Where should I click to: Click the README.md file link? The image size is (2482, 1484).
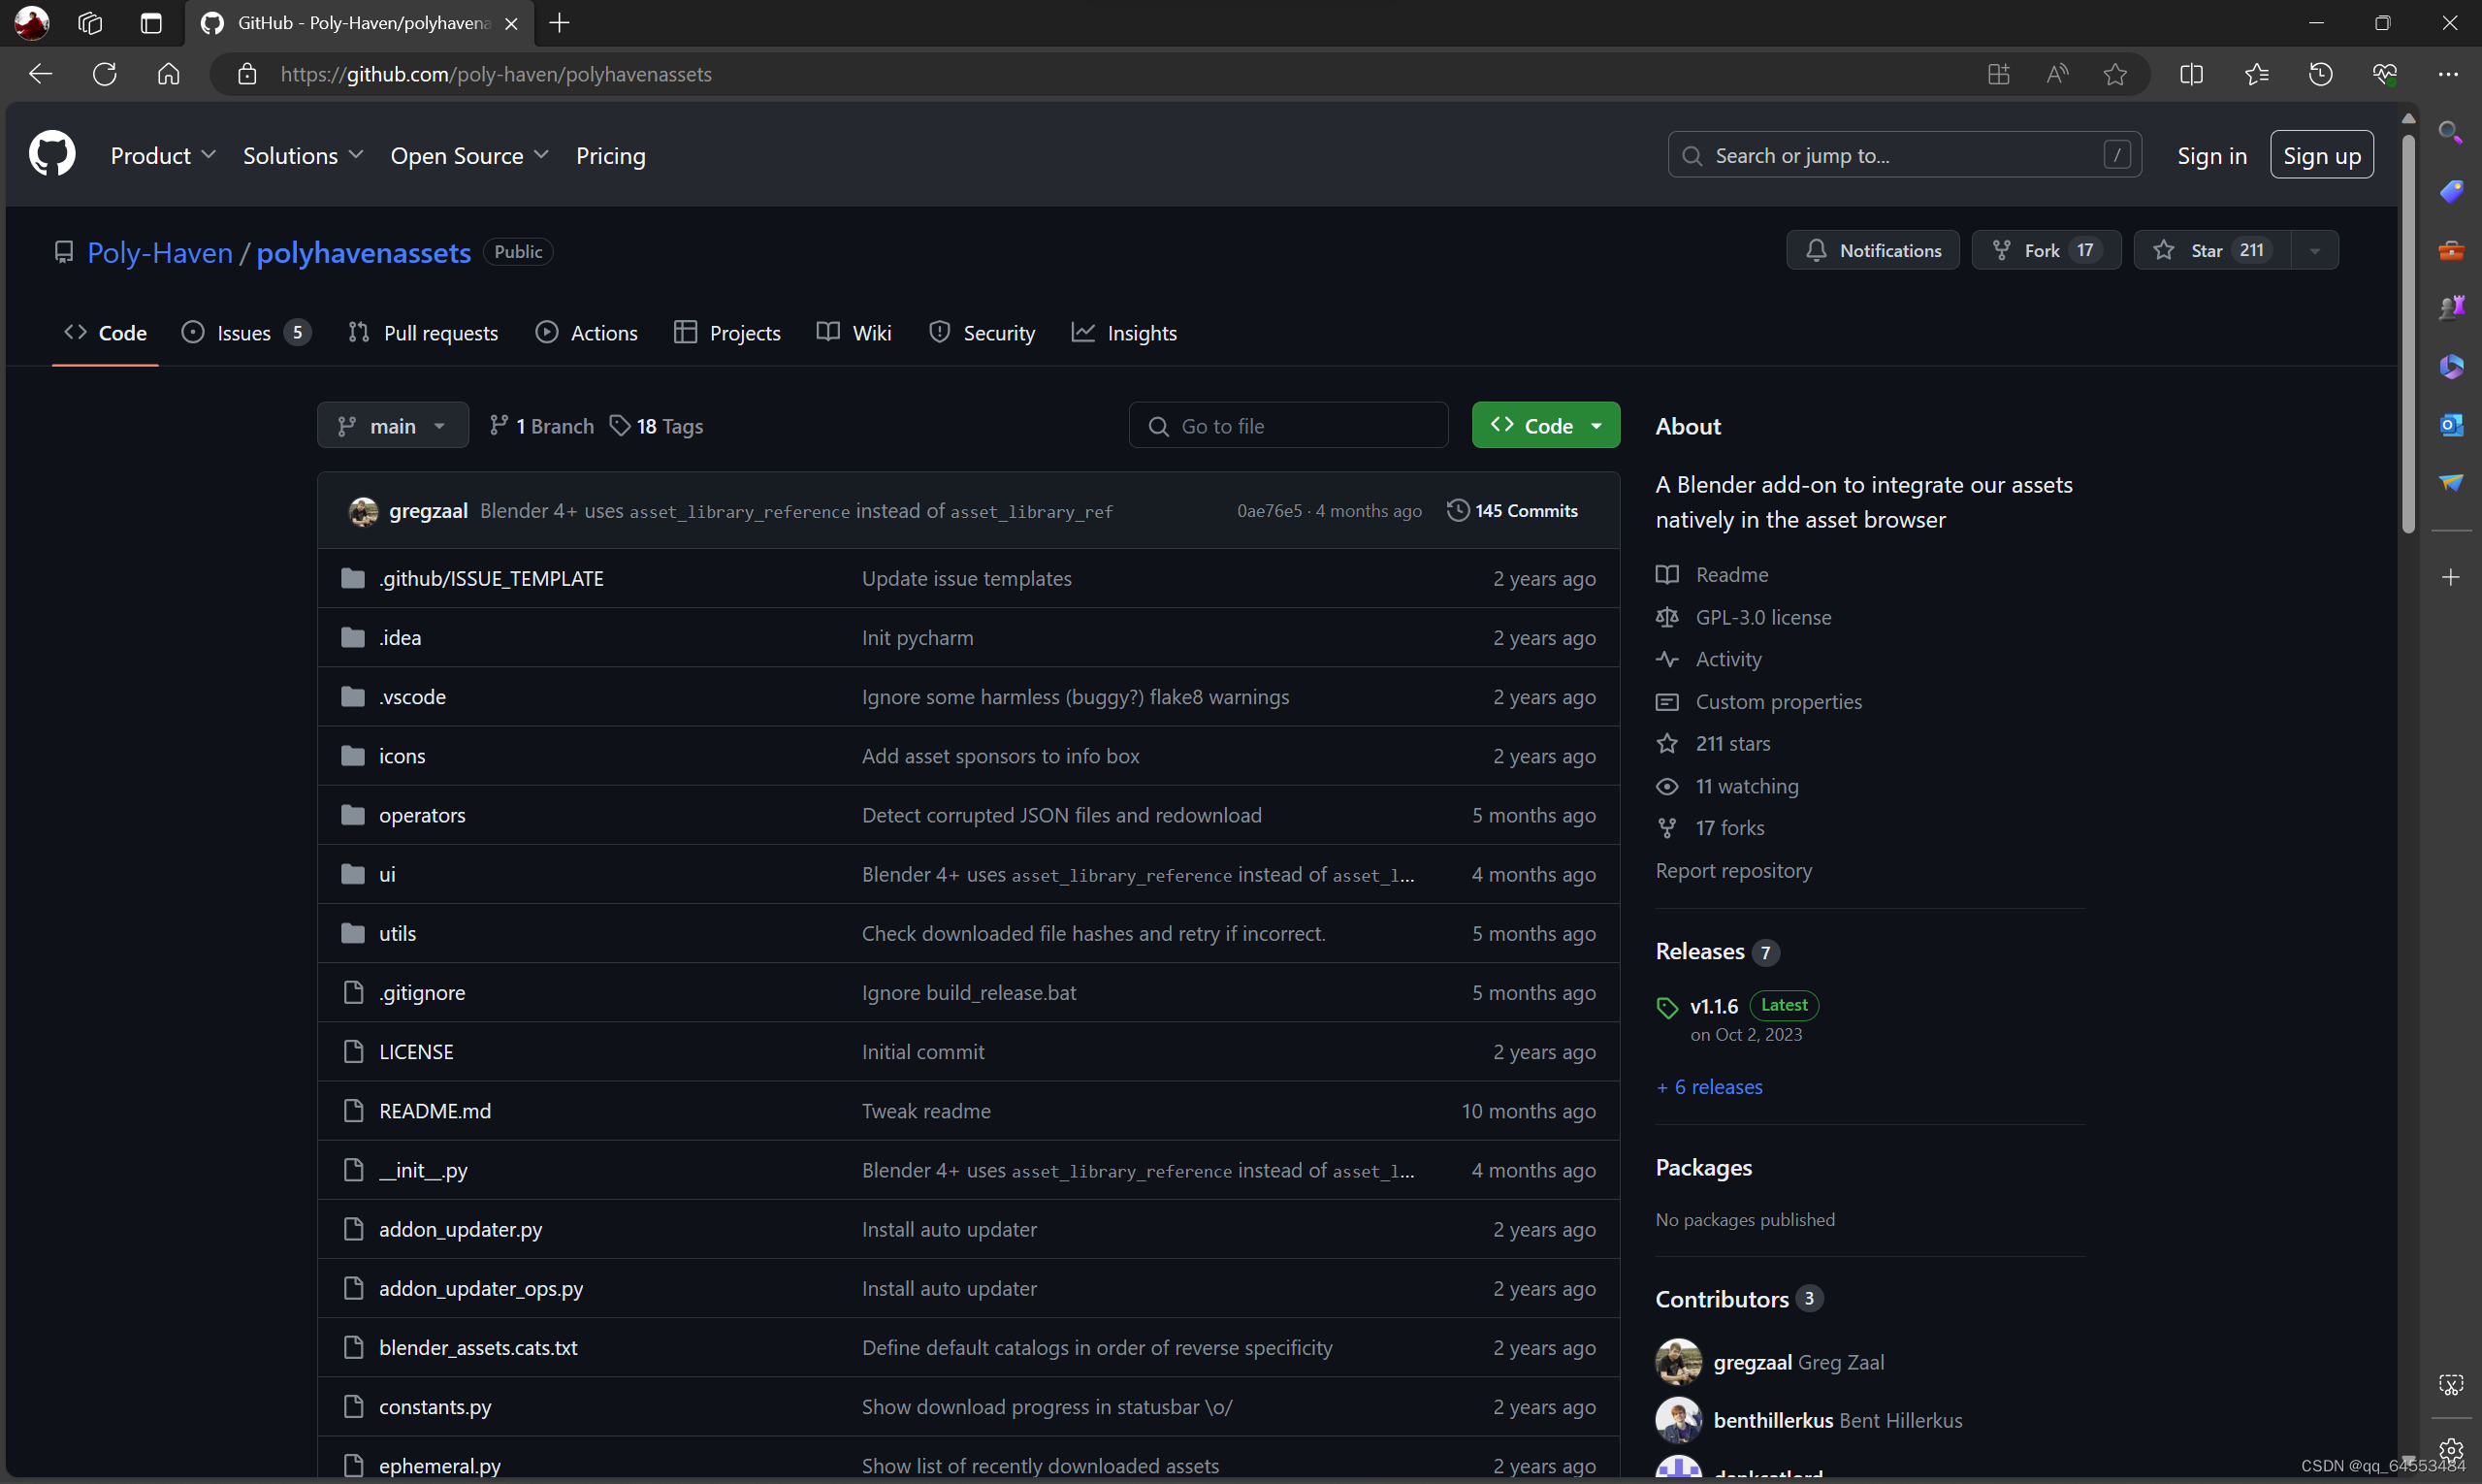click(x=433, y=1110)
